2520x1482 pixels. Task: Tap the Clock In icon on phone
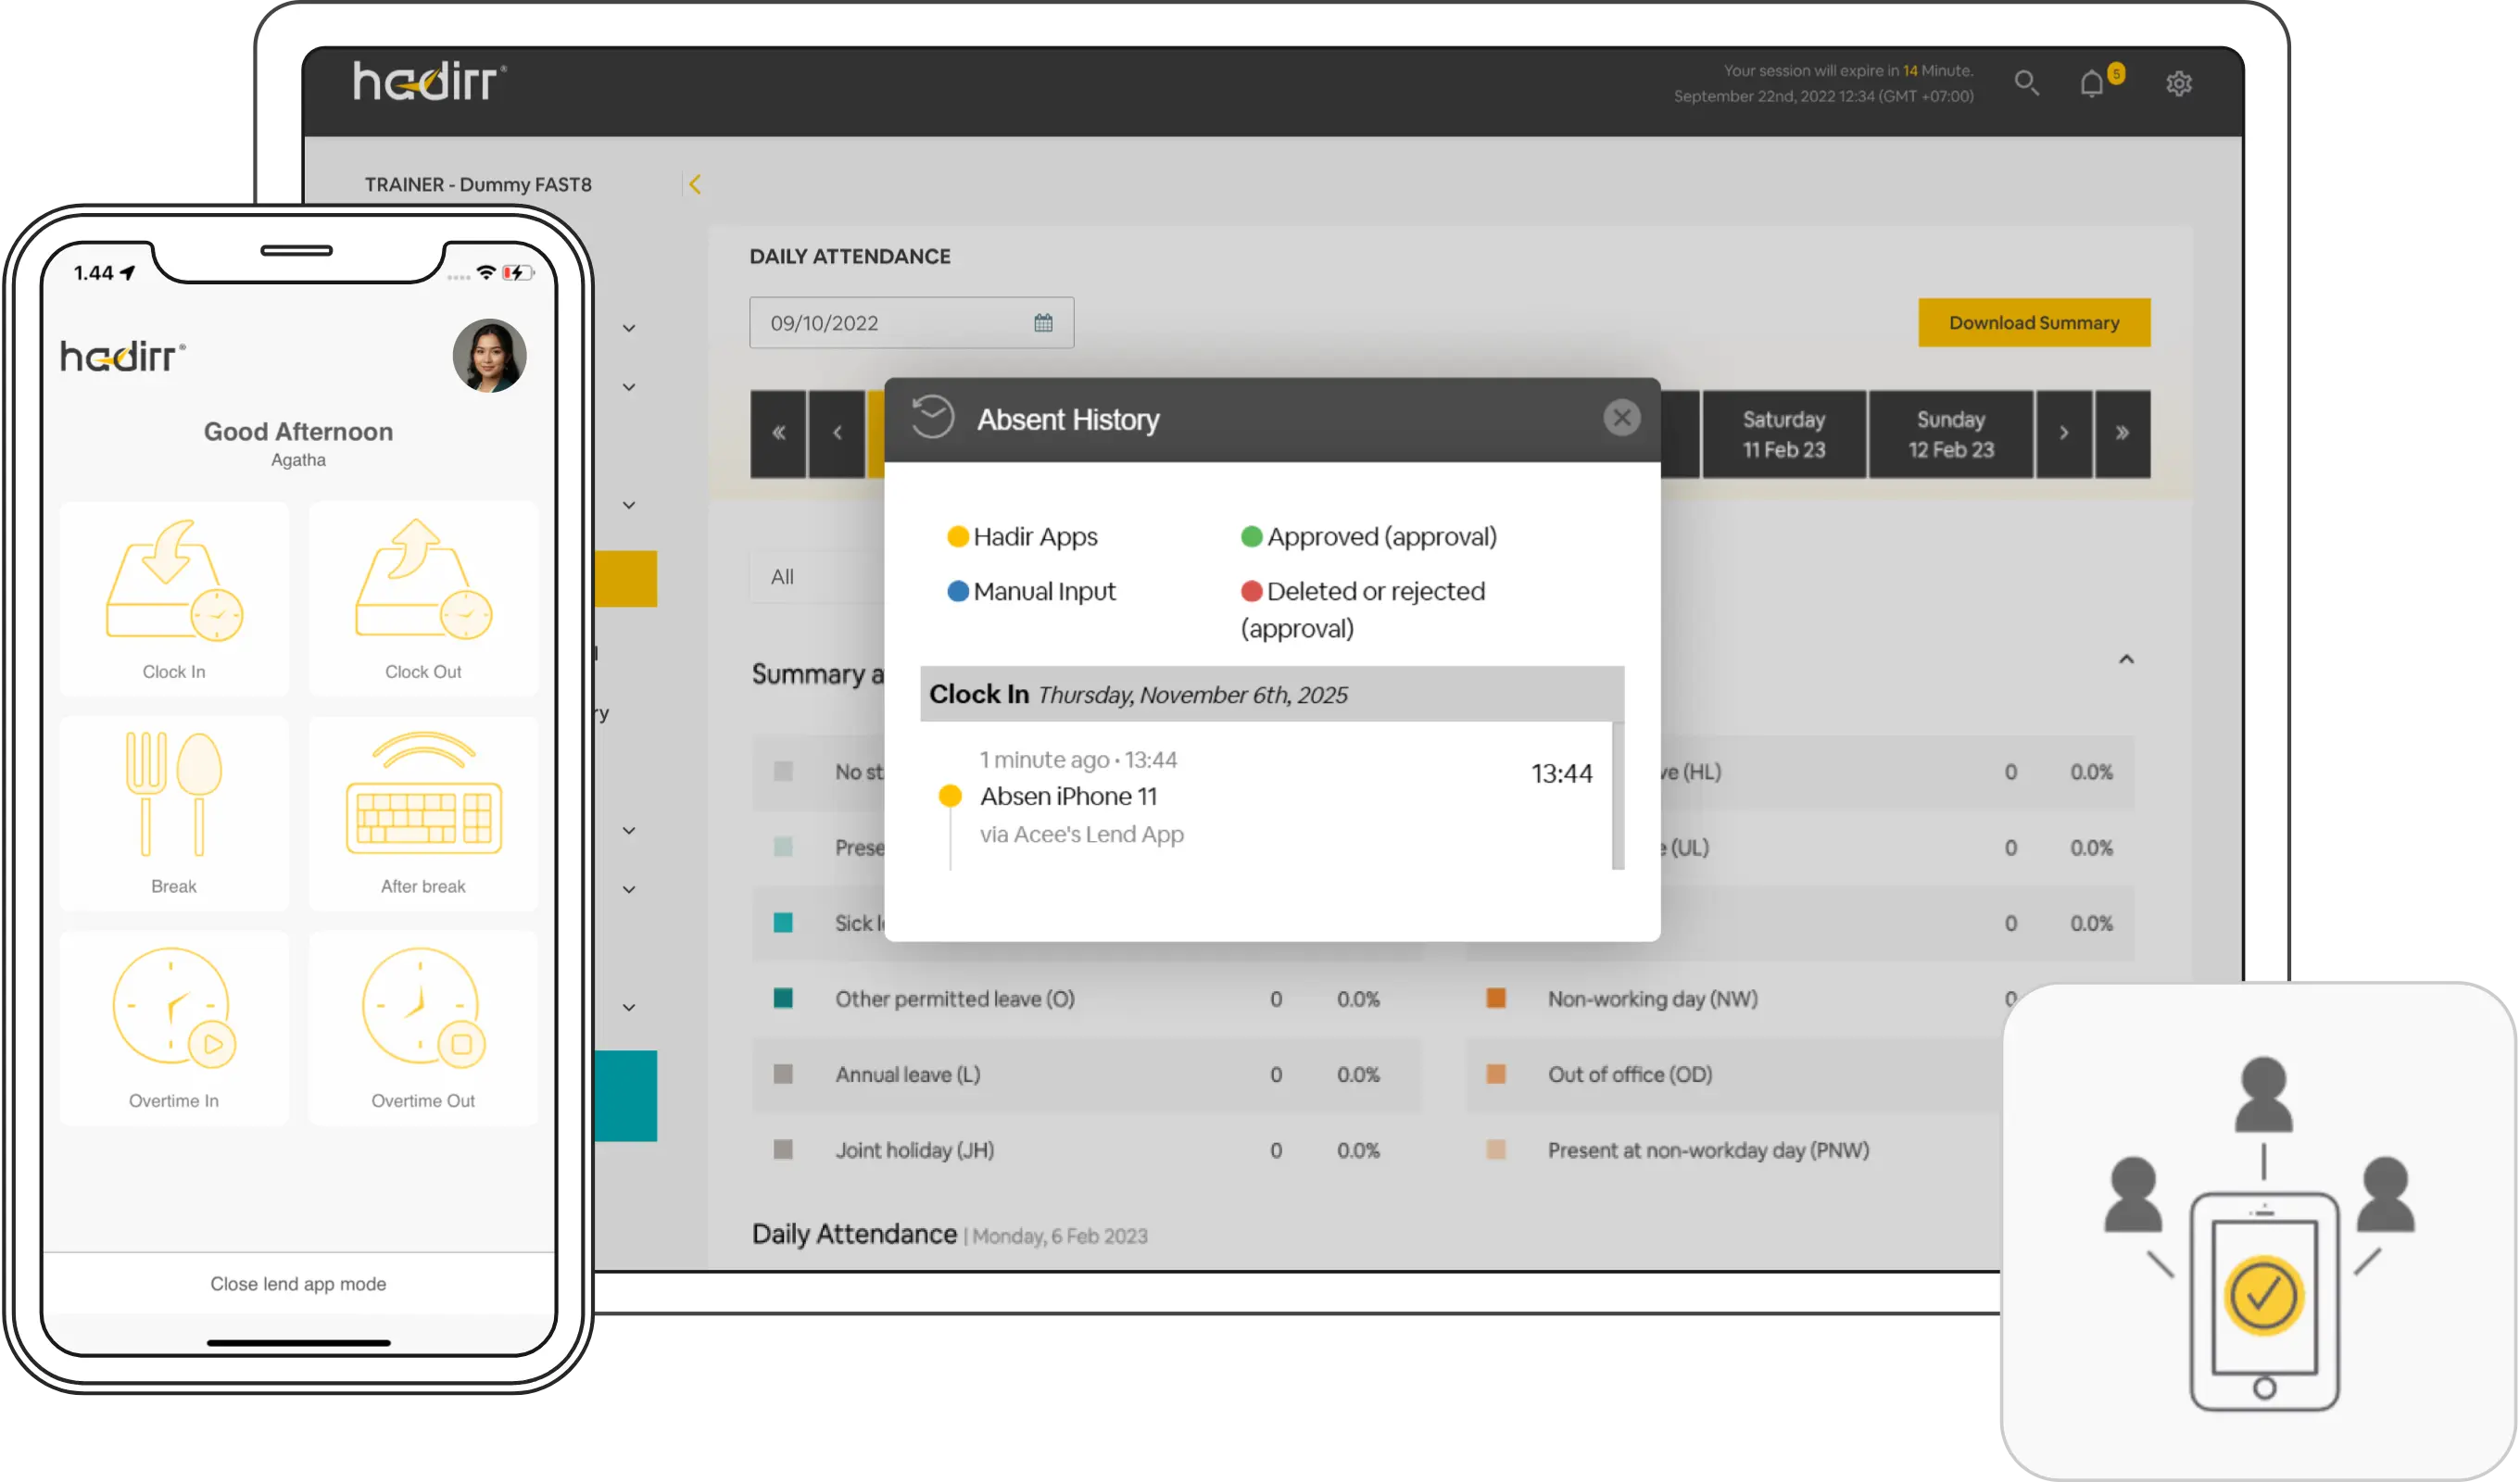point(174,582)
